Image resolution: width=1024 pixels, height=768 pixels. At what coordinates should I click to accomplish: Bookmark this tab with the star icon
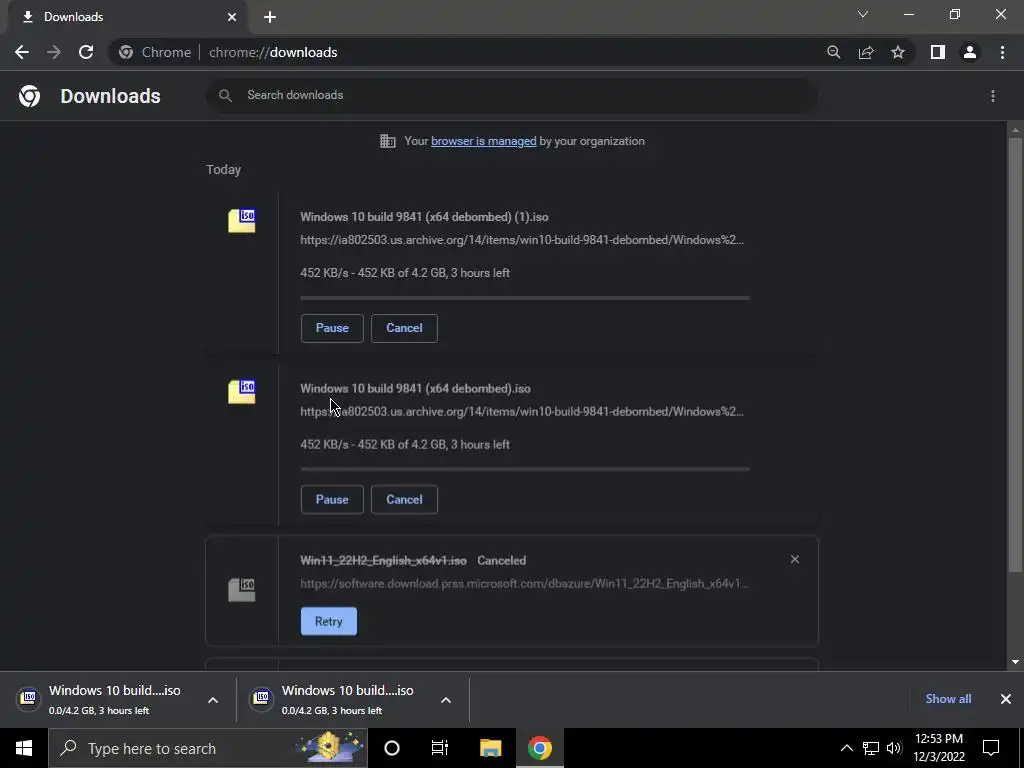898,52
